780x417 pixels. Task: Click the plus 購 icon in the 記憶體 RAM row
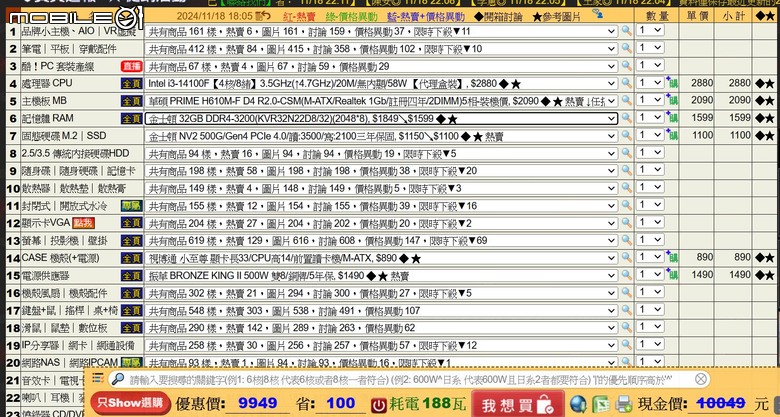672,118
